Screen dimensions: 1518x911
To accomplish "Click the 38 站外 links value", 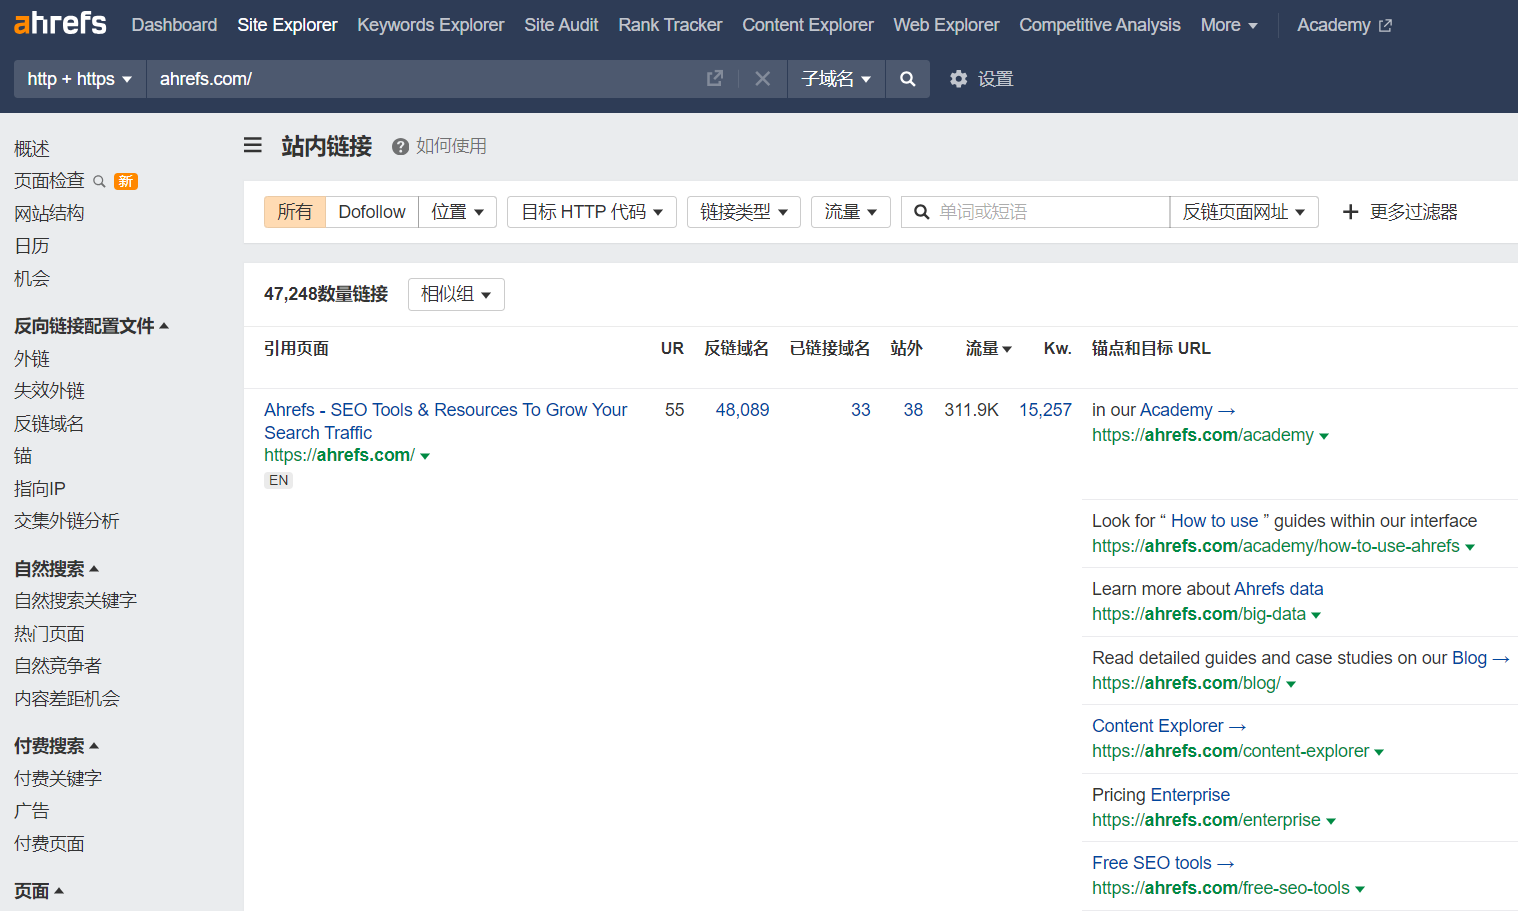I will click(x=913, y=410).
